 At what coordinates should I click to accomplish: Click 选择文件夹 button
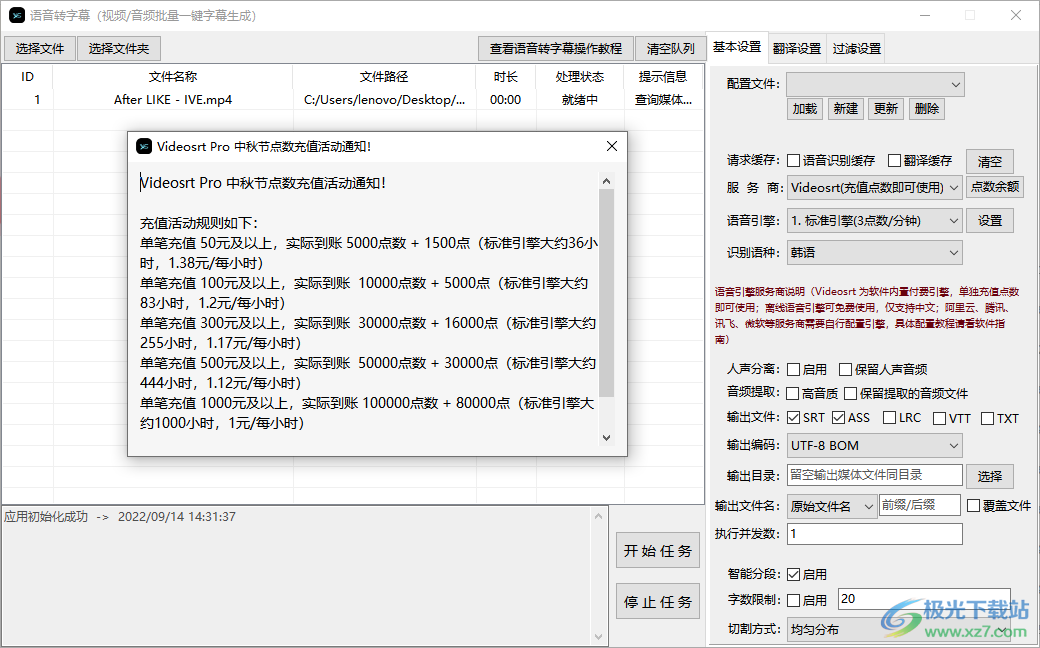tap(119, 48)
